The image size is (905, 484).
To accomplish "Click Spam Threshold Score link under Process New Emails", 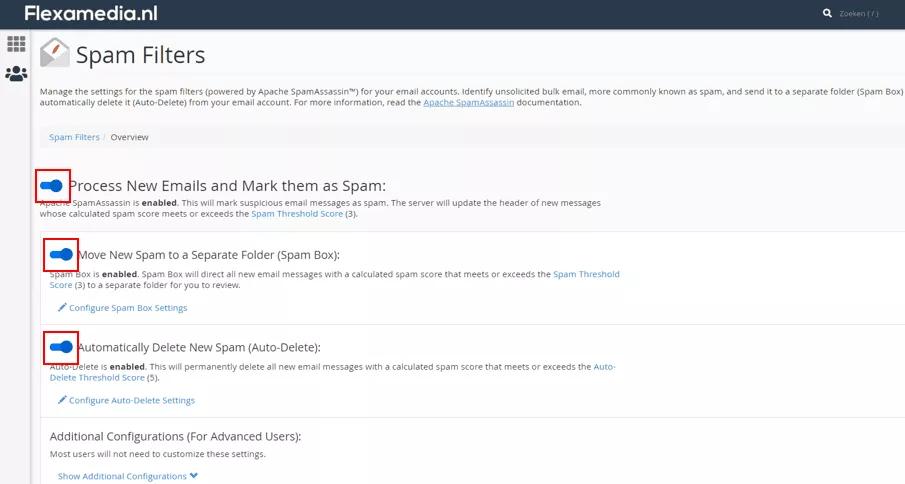I will click(x=297, y=214).
